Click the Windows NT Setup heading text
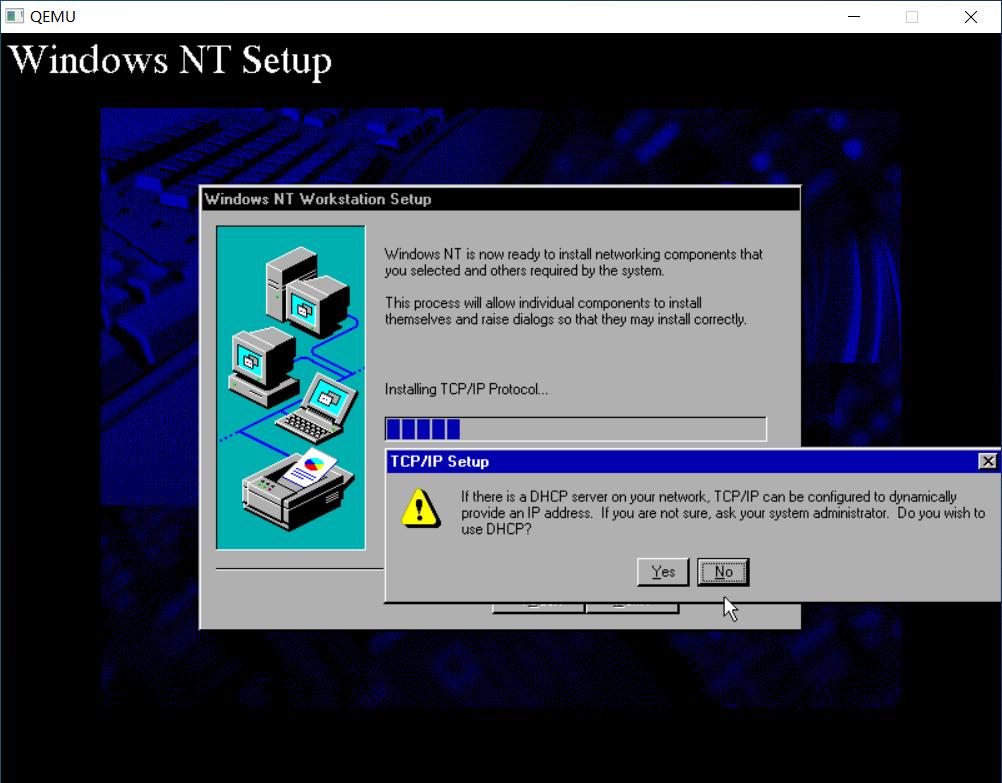 pyautogui.click(x=170, y=60)
